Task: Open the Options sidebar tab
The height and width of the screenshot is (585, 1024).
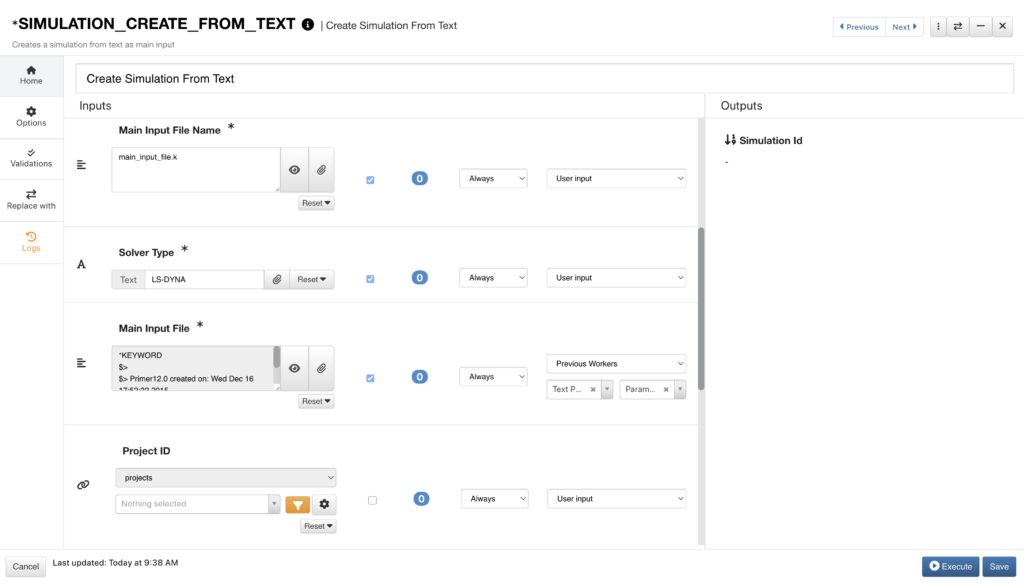Action: click(x=31, y=117)
